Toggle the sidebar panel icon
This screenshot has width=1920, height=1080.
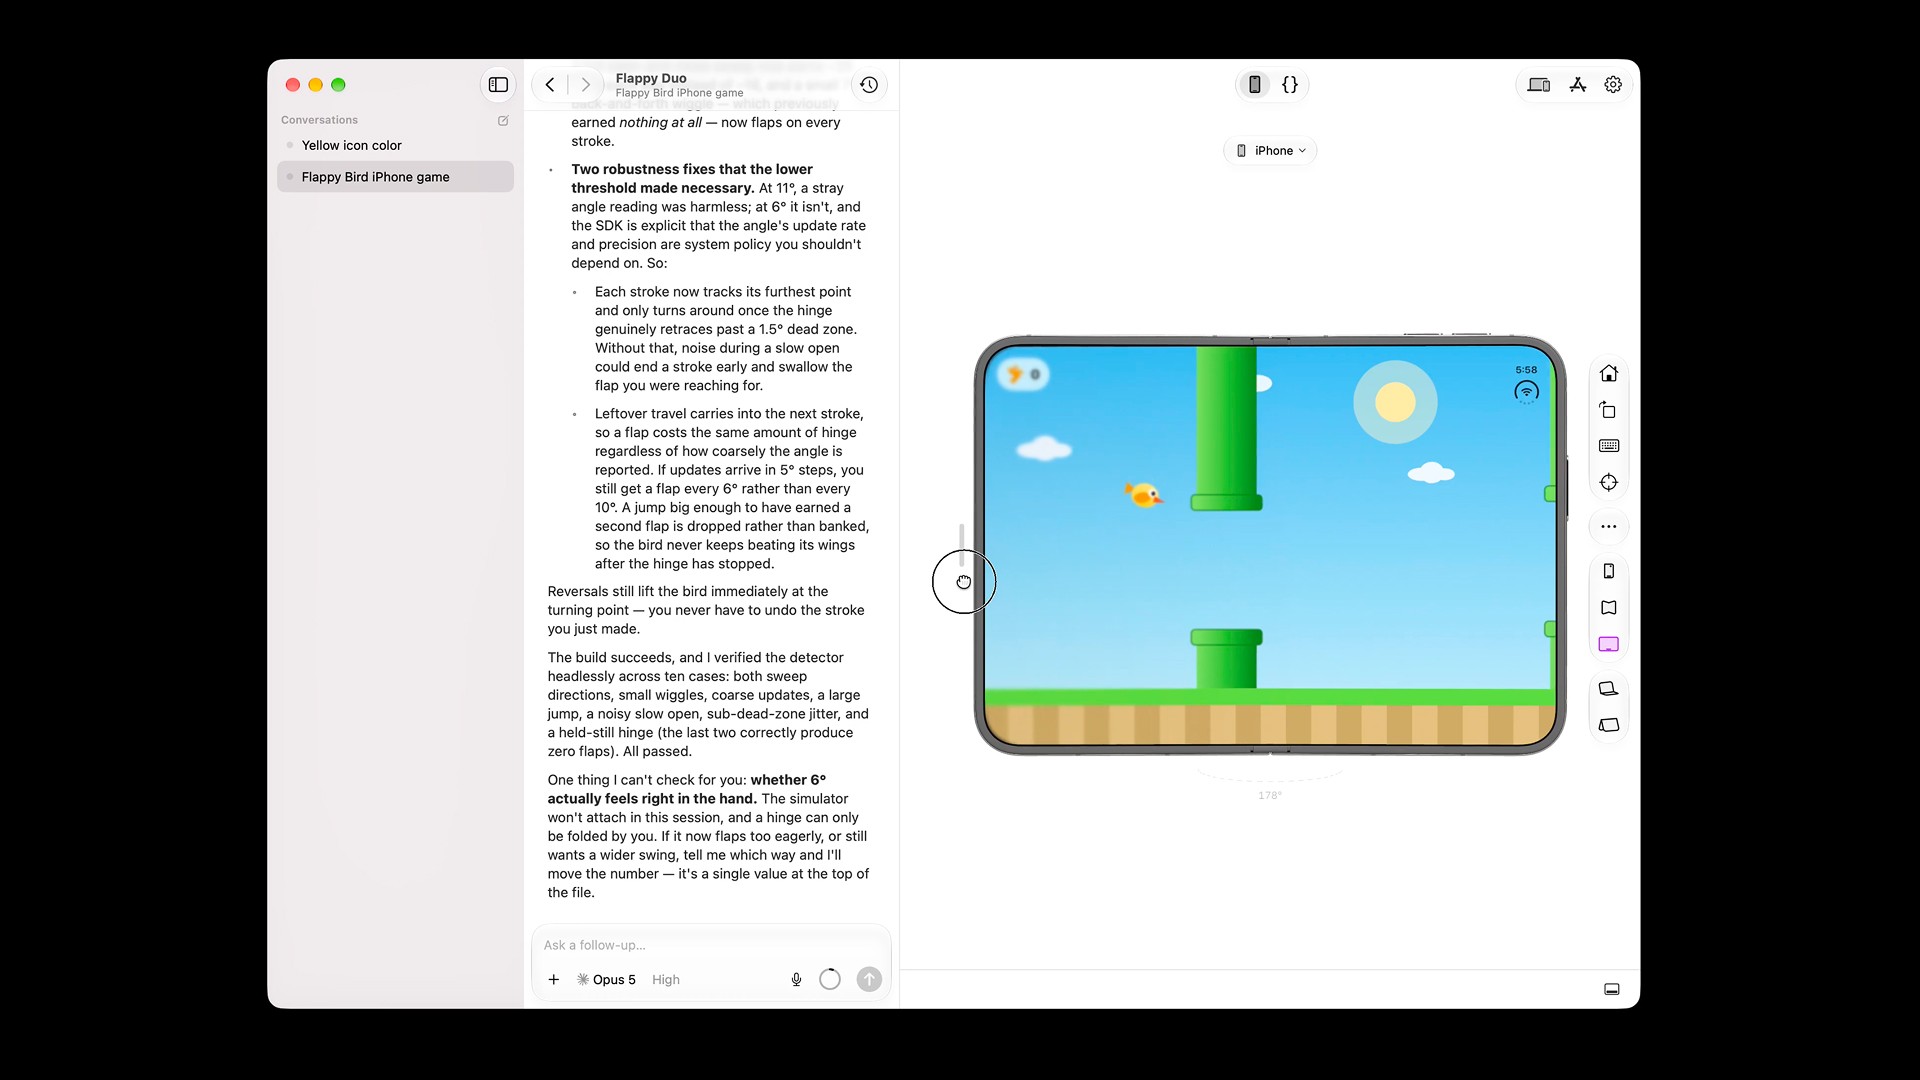coord(498,85)
